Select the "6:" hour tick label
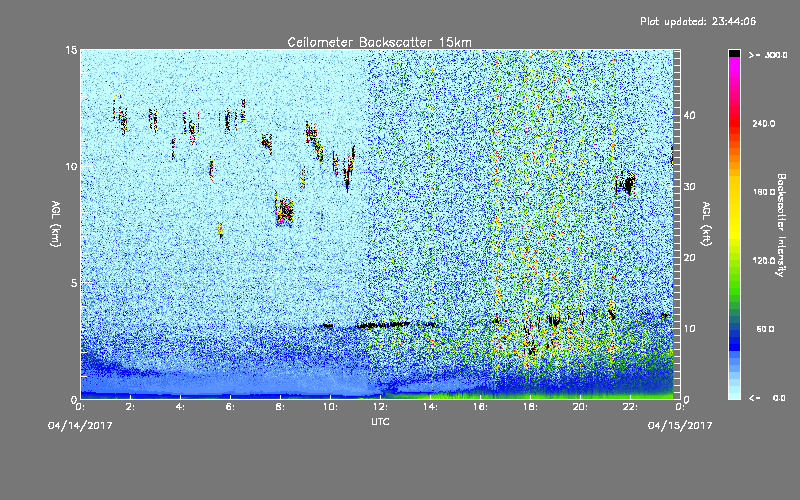This screenshot has height=500, width=800. click(231, 407)
